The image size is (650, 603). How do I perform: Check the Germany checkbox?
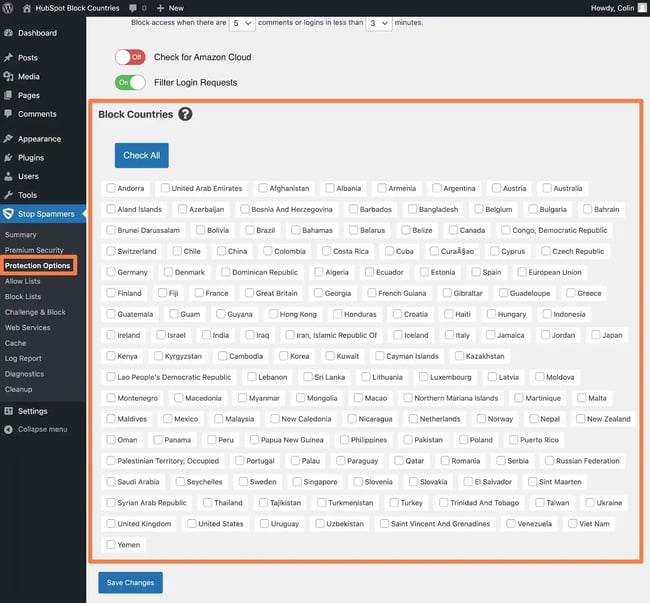tap(111, 272)
